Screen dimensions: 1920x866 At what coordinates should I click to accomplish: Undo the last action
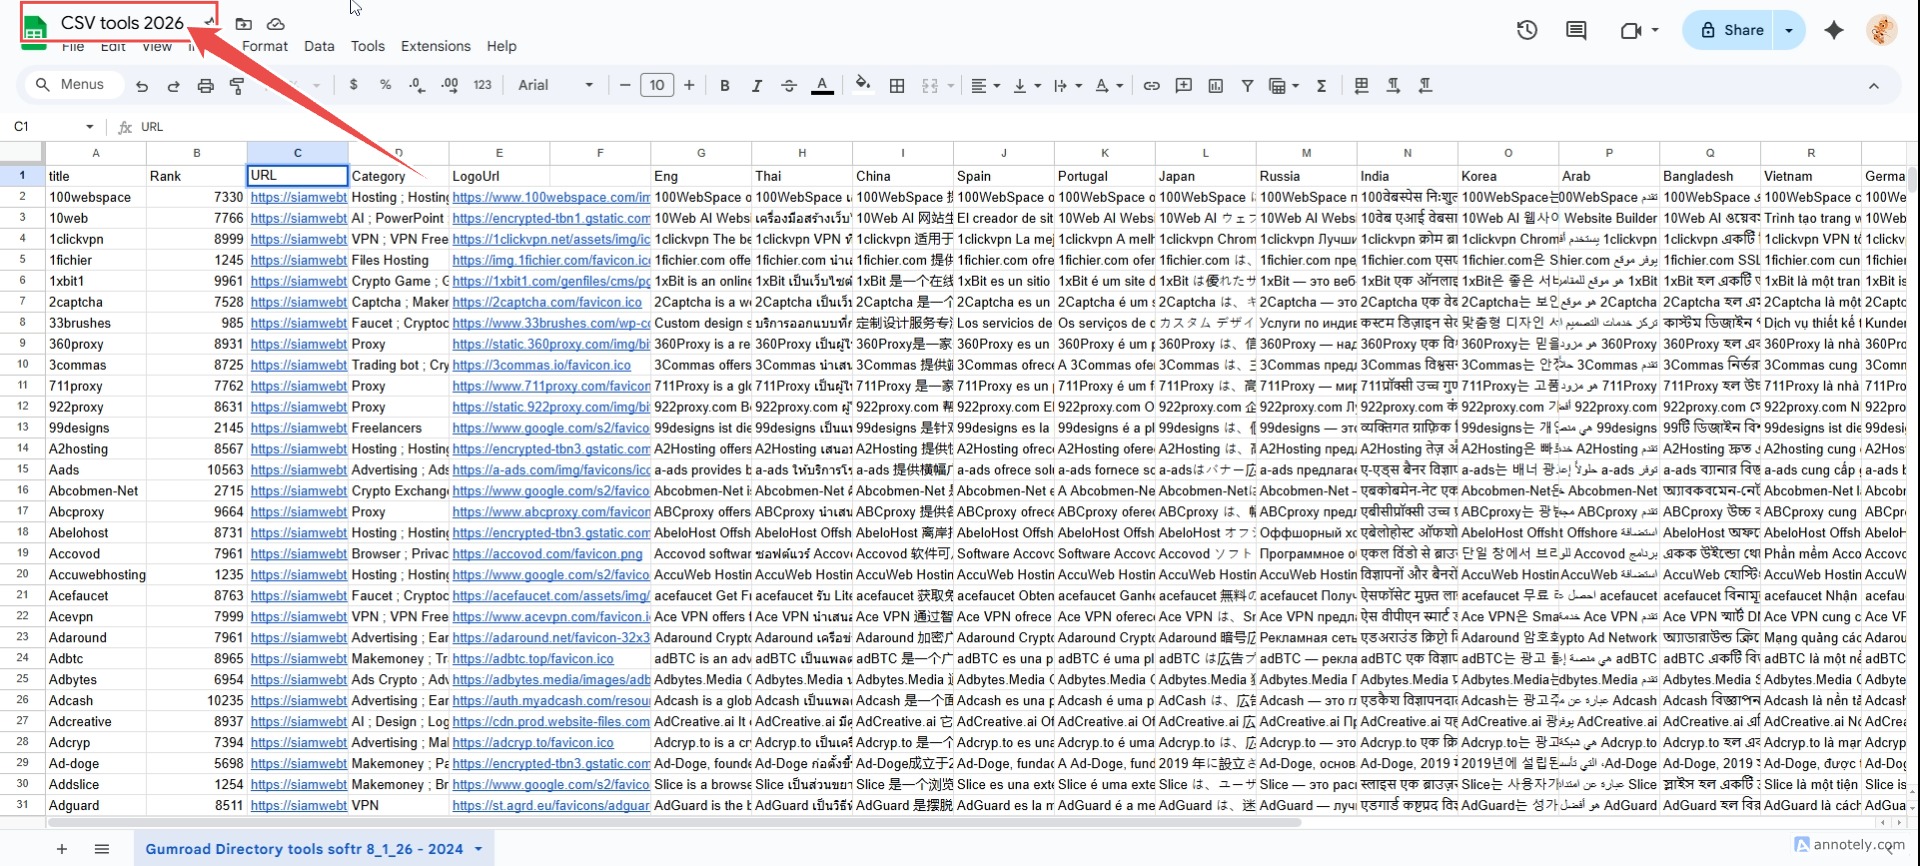tap(142, 86)
